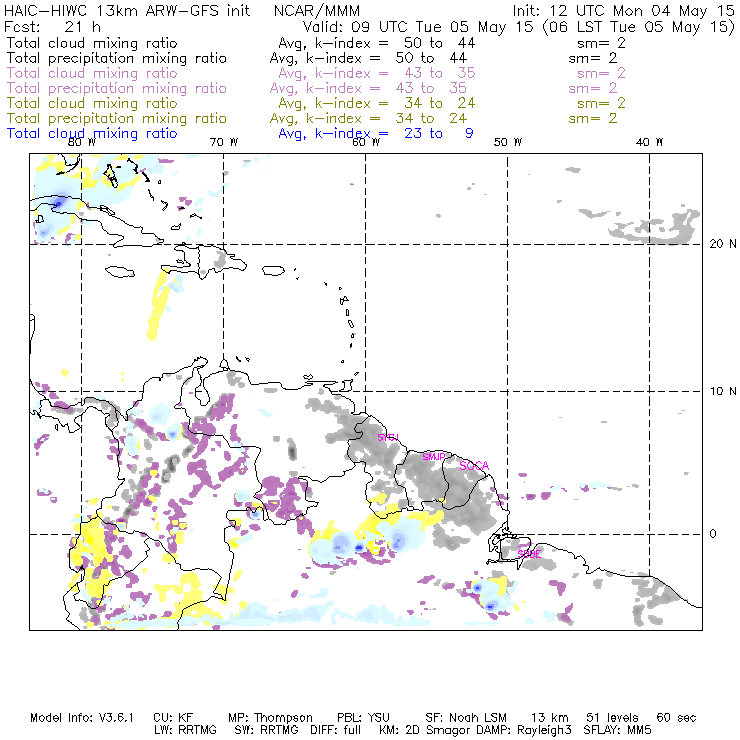Click 'sm= 2' on the top black row
The height and width of the screenshot is (740, 740).
pyautogui.click(x=601, y=43)
